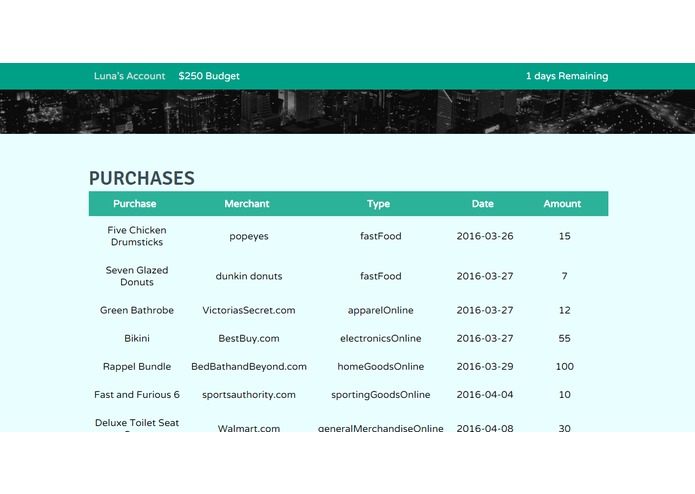Click the BestBuy.com merchant cell
The height and width of the screenshot is (494, 695).
(x=249, y=338)
